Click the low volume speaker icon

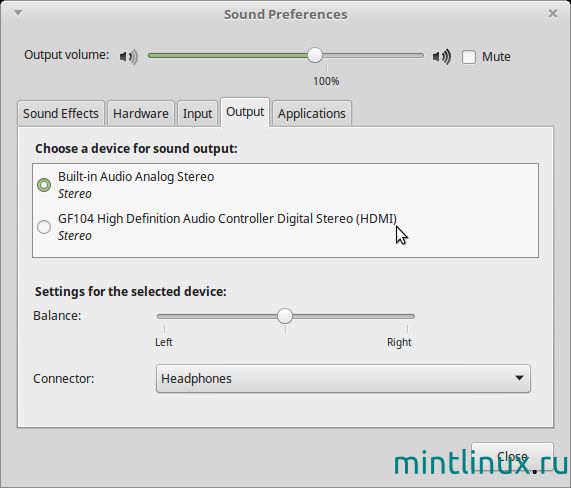(129, 57)
